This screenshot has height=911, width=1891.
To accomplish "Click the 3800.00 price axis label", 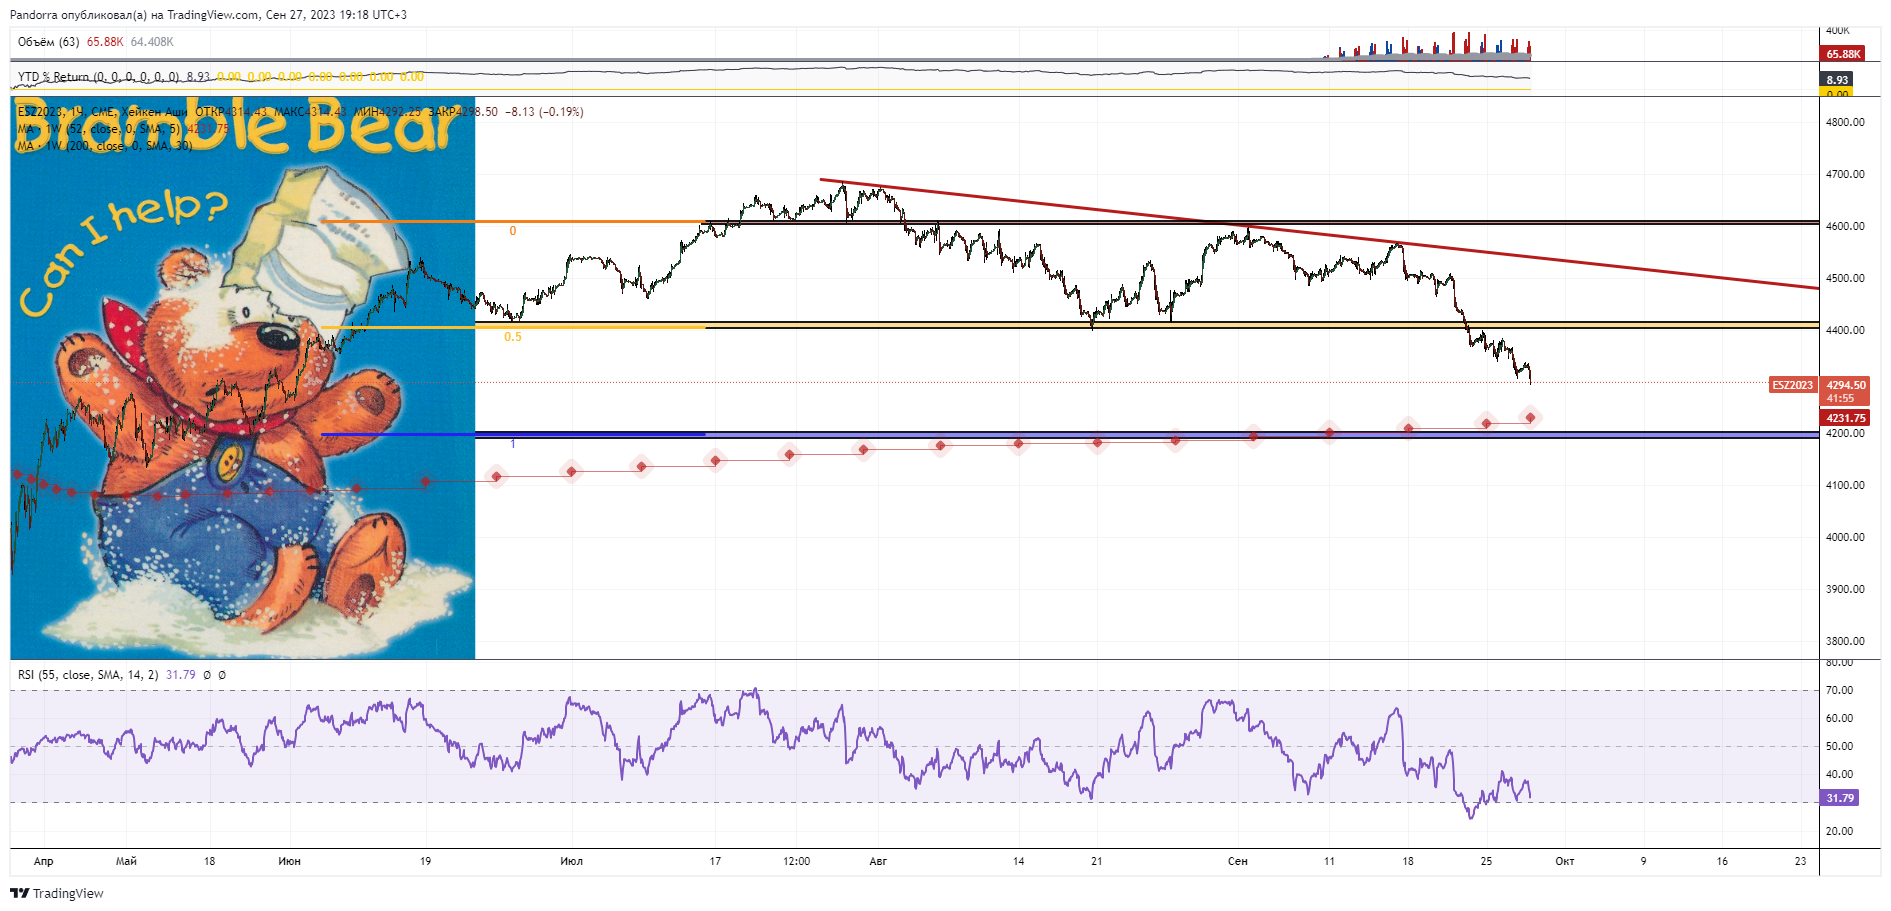I will point(1845,641).
